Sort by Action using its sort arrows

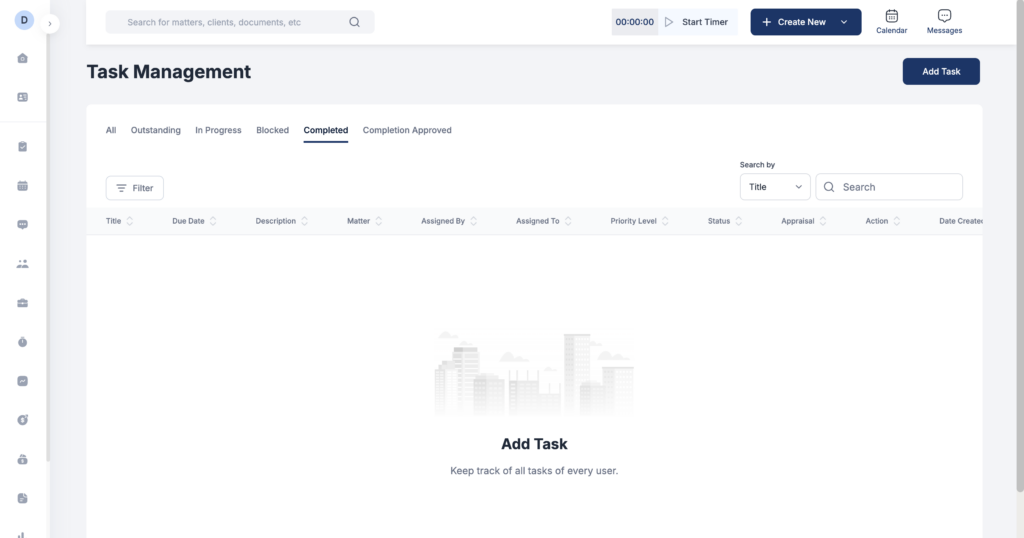pos(897,221)
